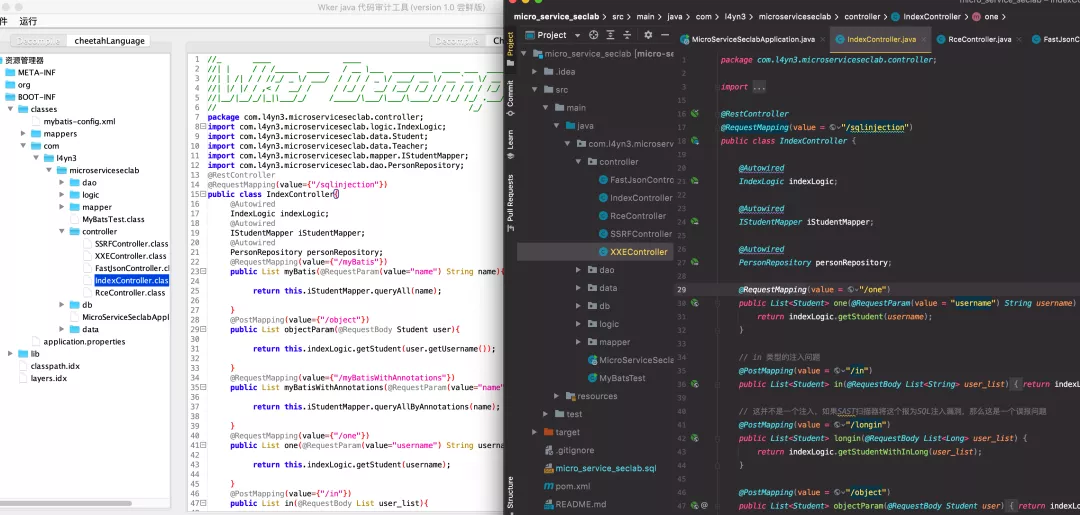The height and width of the screenshot is (515, 1080).
Task: Hide the Project panel with minus icon
Action: 665,35
